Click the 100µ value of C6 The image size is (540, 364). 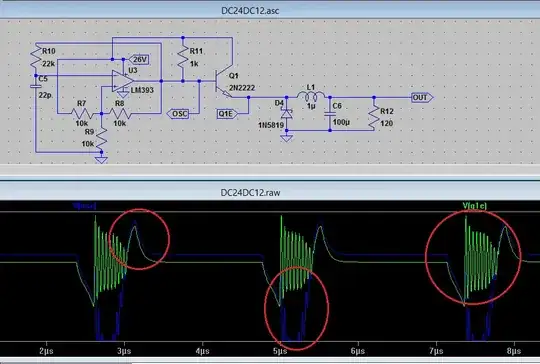(x=341, y=122)
